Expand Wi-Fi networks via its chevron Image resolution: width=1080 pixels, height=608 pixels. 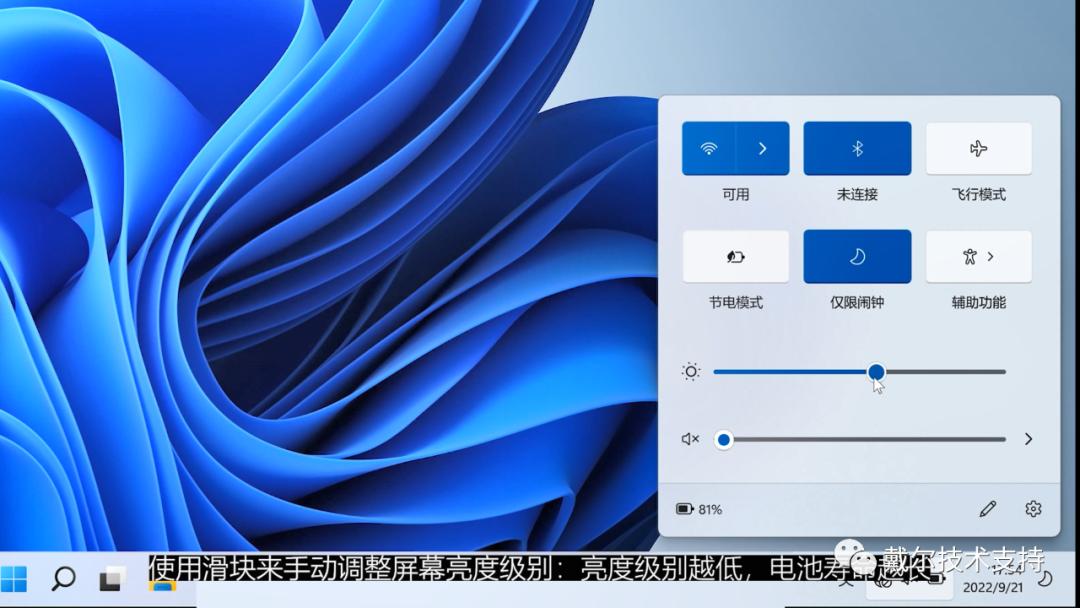tap(762, 148)
